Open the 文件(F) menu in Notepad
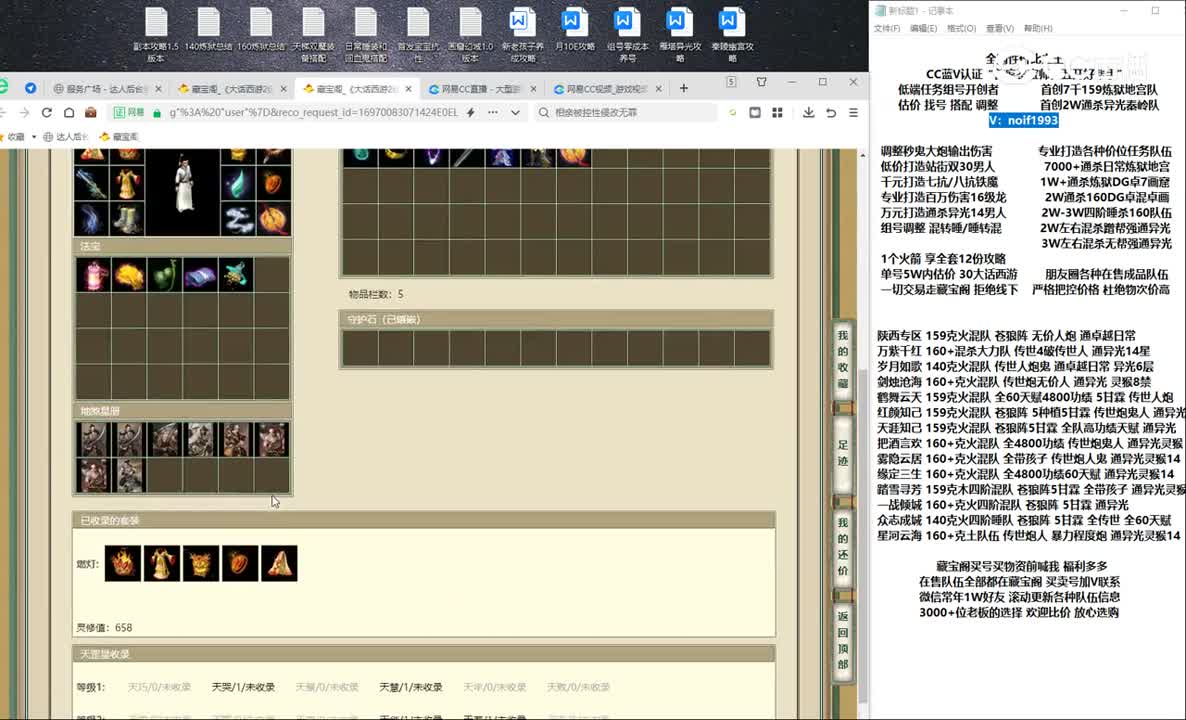This screenshot has height=720, width=1186. (886, 28)
